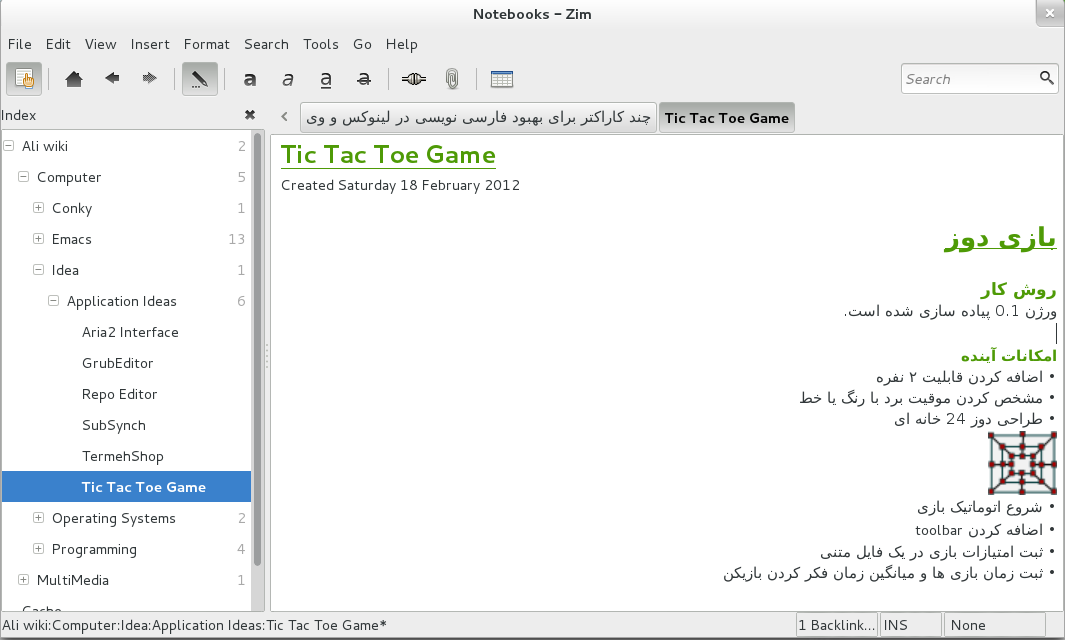The height and width of the screenshot is (640, 1065).
Task: Apply strong bold formatting icon
Action: tap(250, 79)
